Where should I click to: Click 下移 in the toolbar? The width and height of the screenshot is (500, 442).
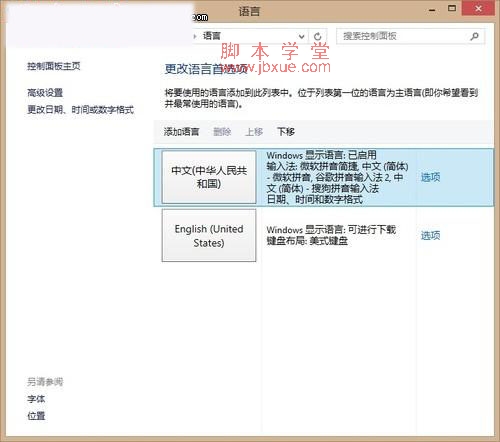286,132
